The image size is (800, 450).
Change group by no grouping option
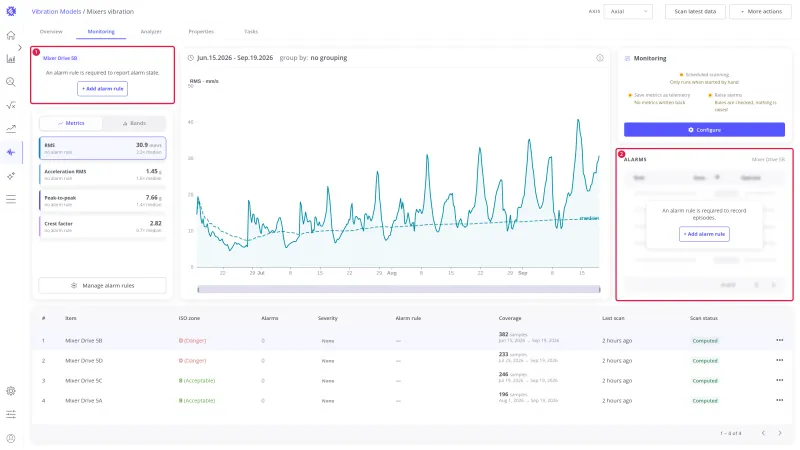(329, 58)
